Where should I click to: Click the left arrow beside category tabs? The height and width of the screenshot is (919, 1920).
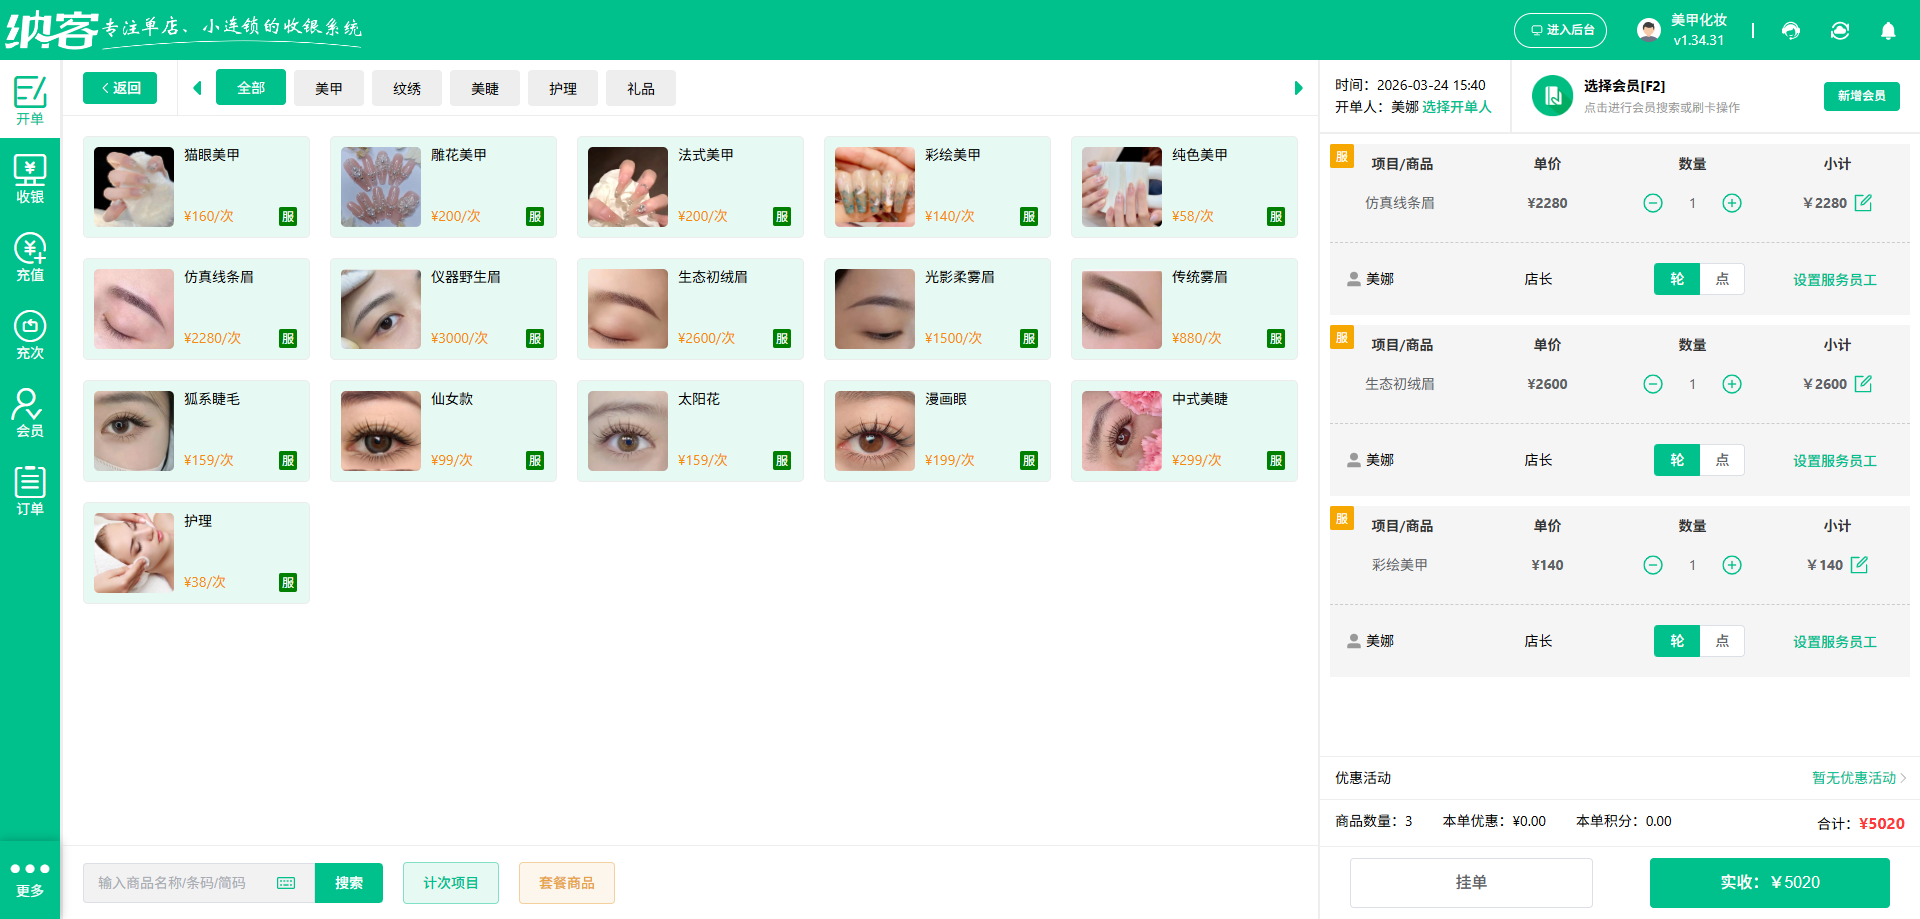coord(197,88)
